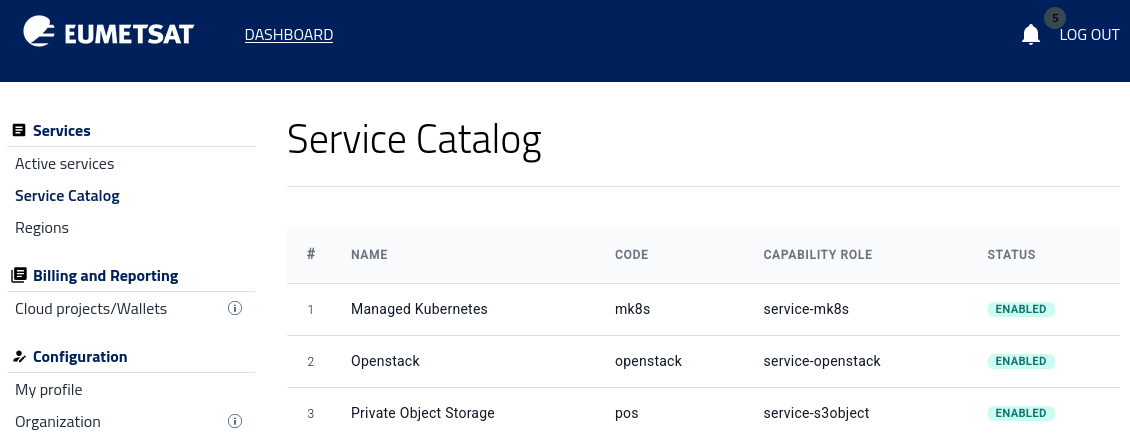Click the CODE column header

pyautogui.click(x=631, y=254)
